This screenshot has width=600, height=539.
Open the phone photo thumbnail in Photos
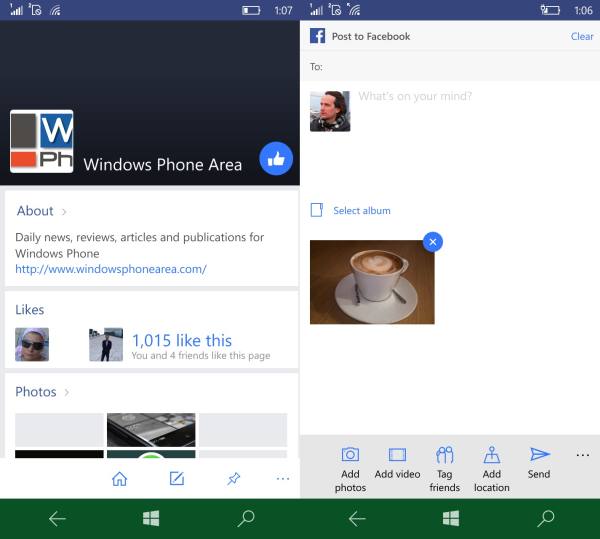(x=151, y=430)
